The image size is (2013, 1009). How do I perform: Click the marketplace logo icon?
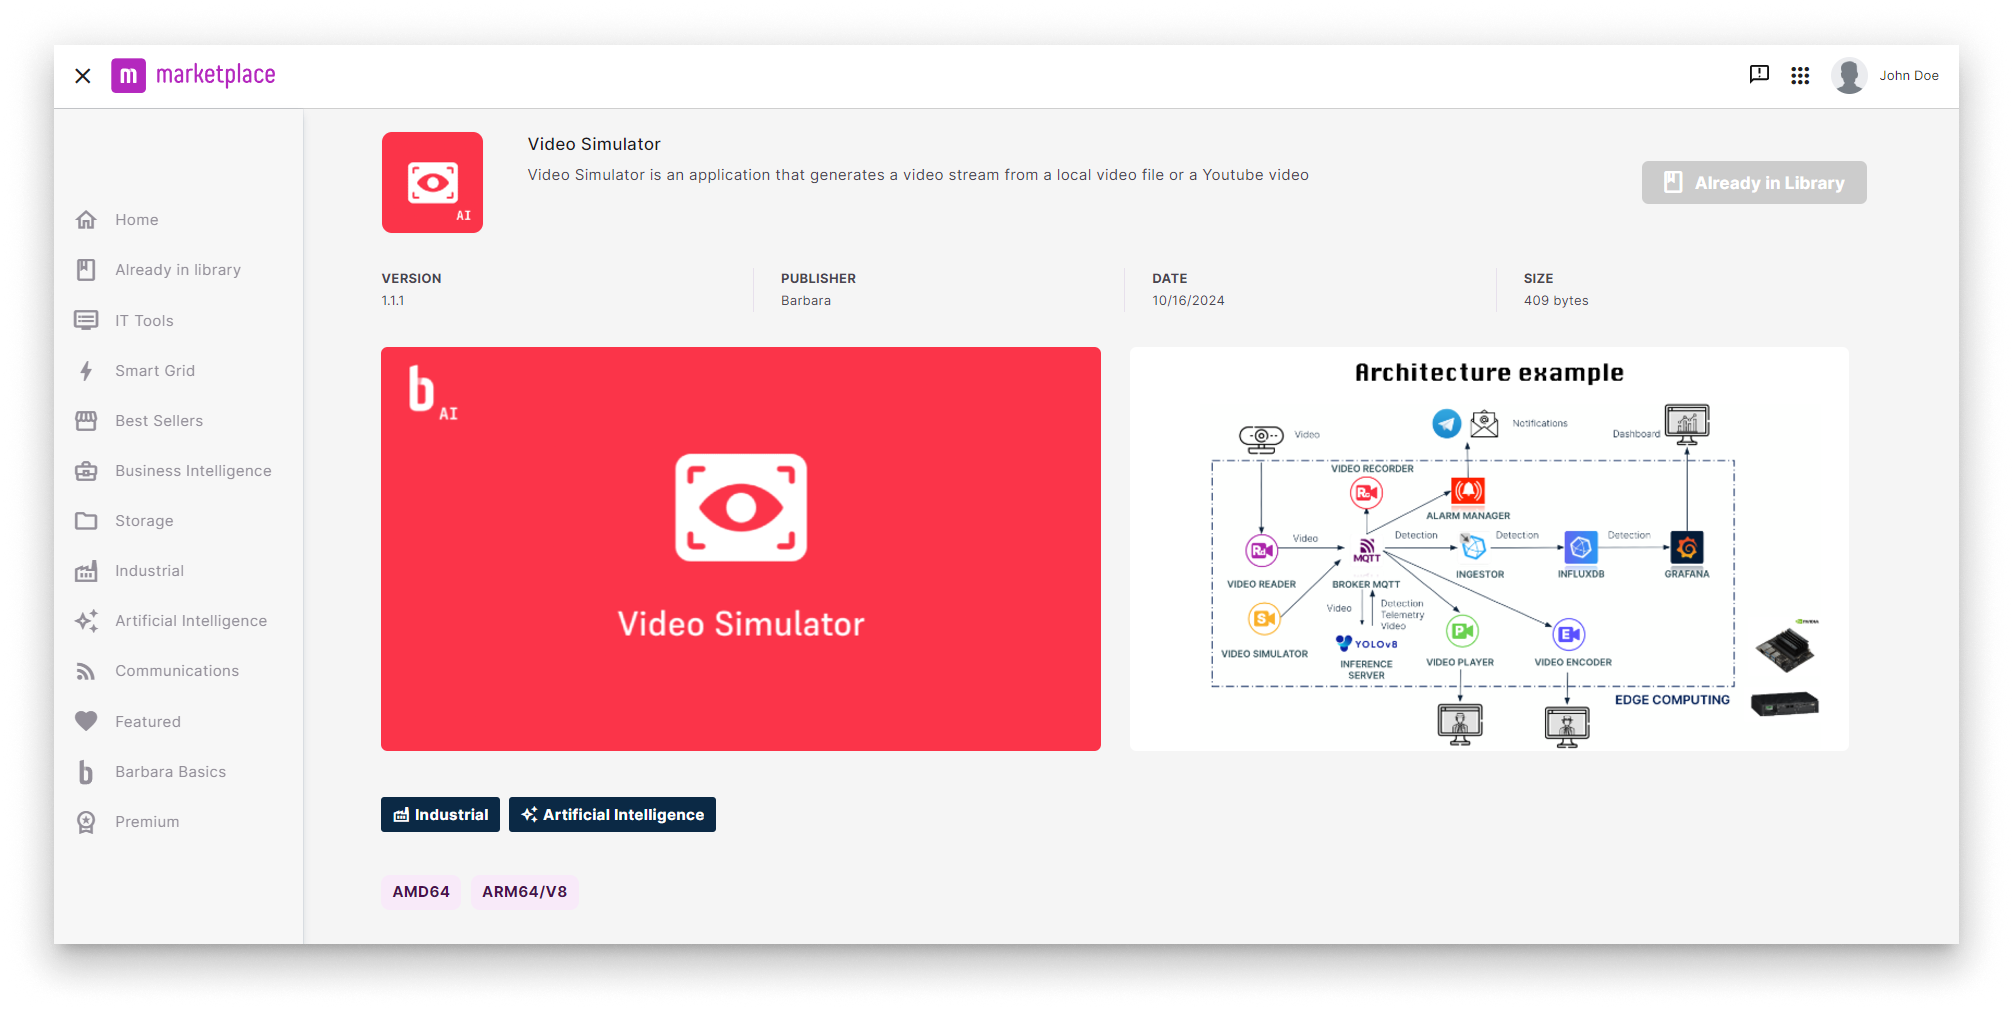click(128, 76)
